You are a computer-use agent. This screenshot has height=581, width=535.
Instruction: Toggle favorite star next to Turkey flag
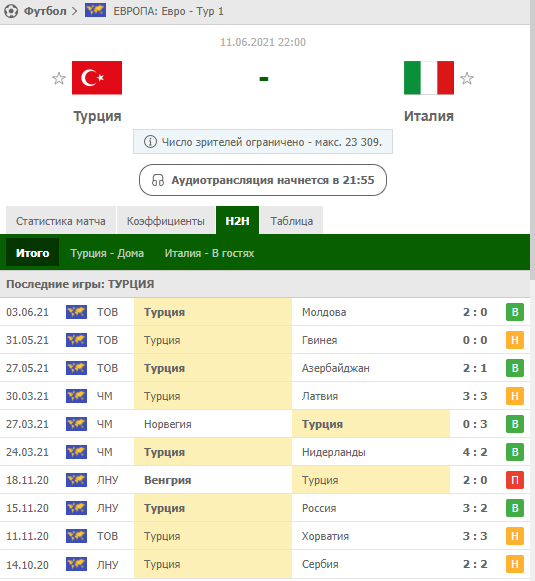pos(59,78)
